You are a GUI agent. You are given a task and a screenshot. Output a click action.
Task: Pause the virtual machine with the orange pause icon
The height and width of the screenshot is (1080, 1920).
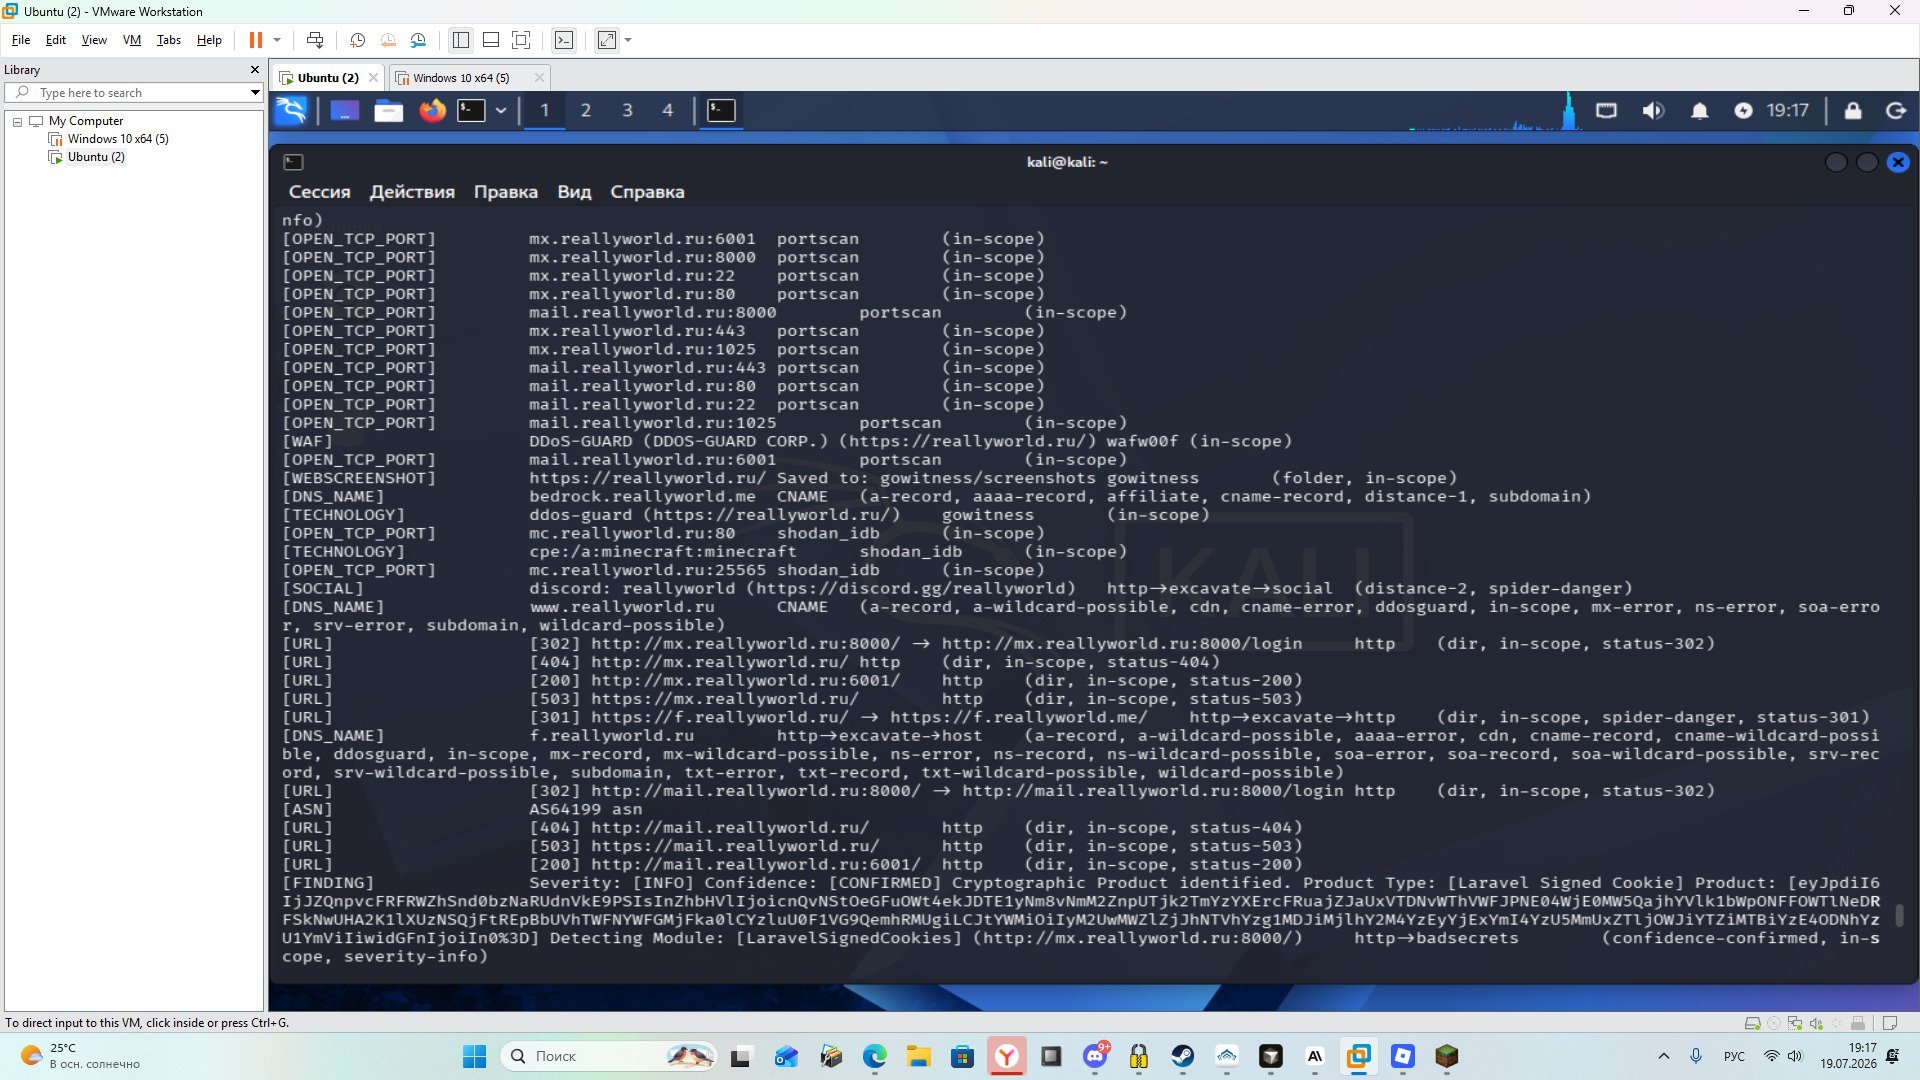coord(255,40)
